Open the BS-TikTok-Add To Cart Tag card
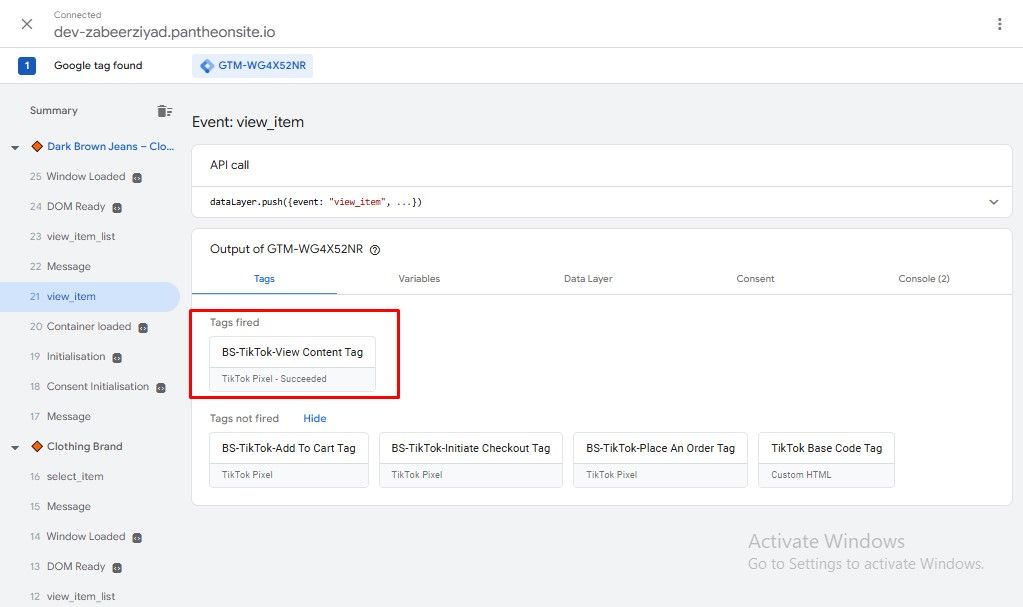 [x=288, y=460]
